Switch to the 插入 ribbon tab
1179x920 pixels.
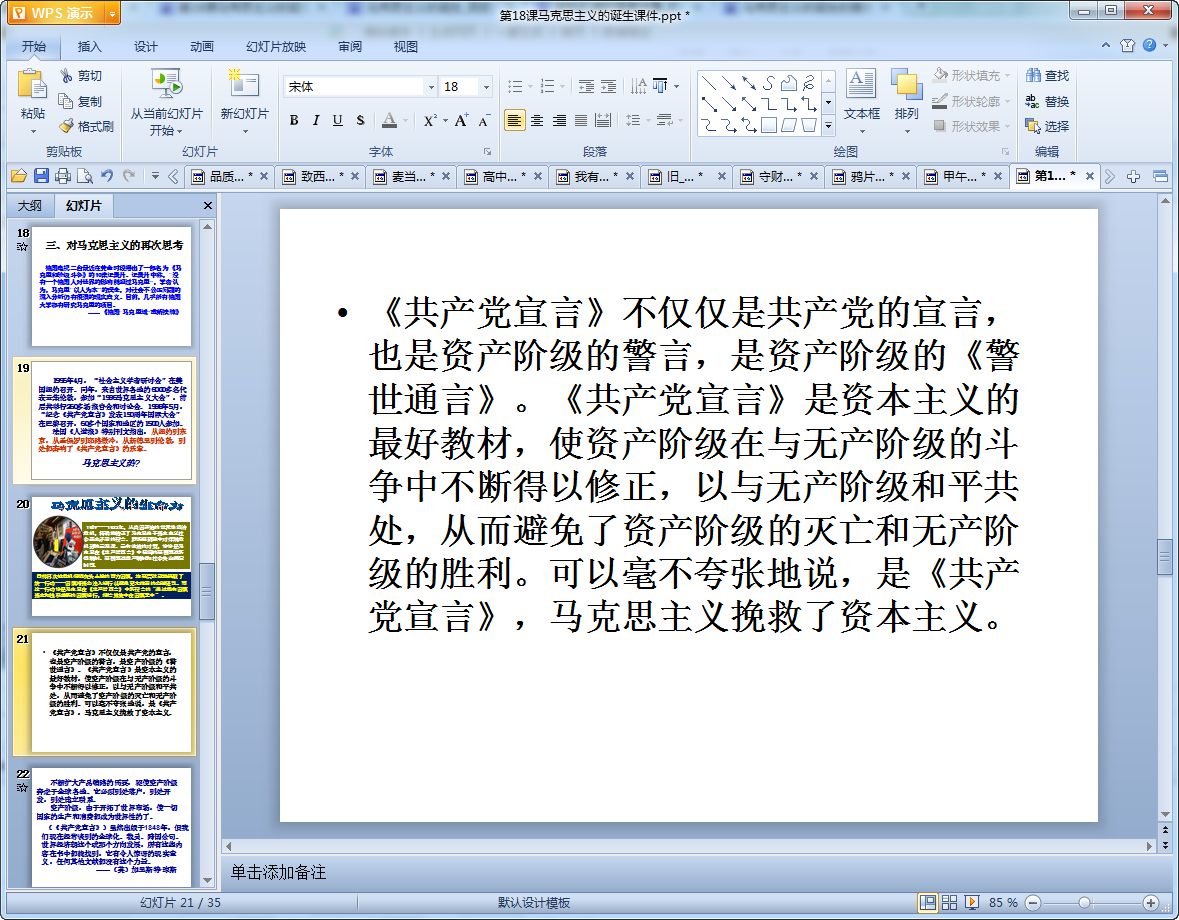coord(89,47)
